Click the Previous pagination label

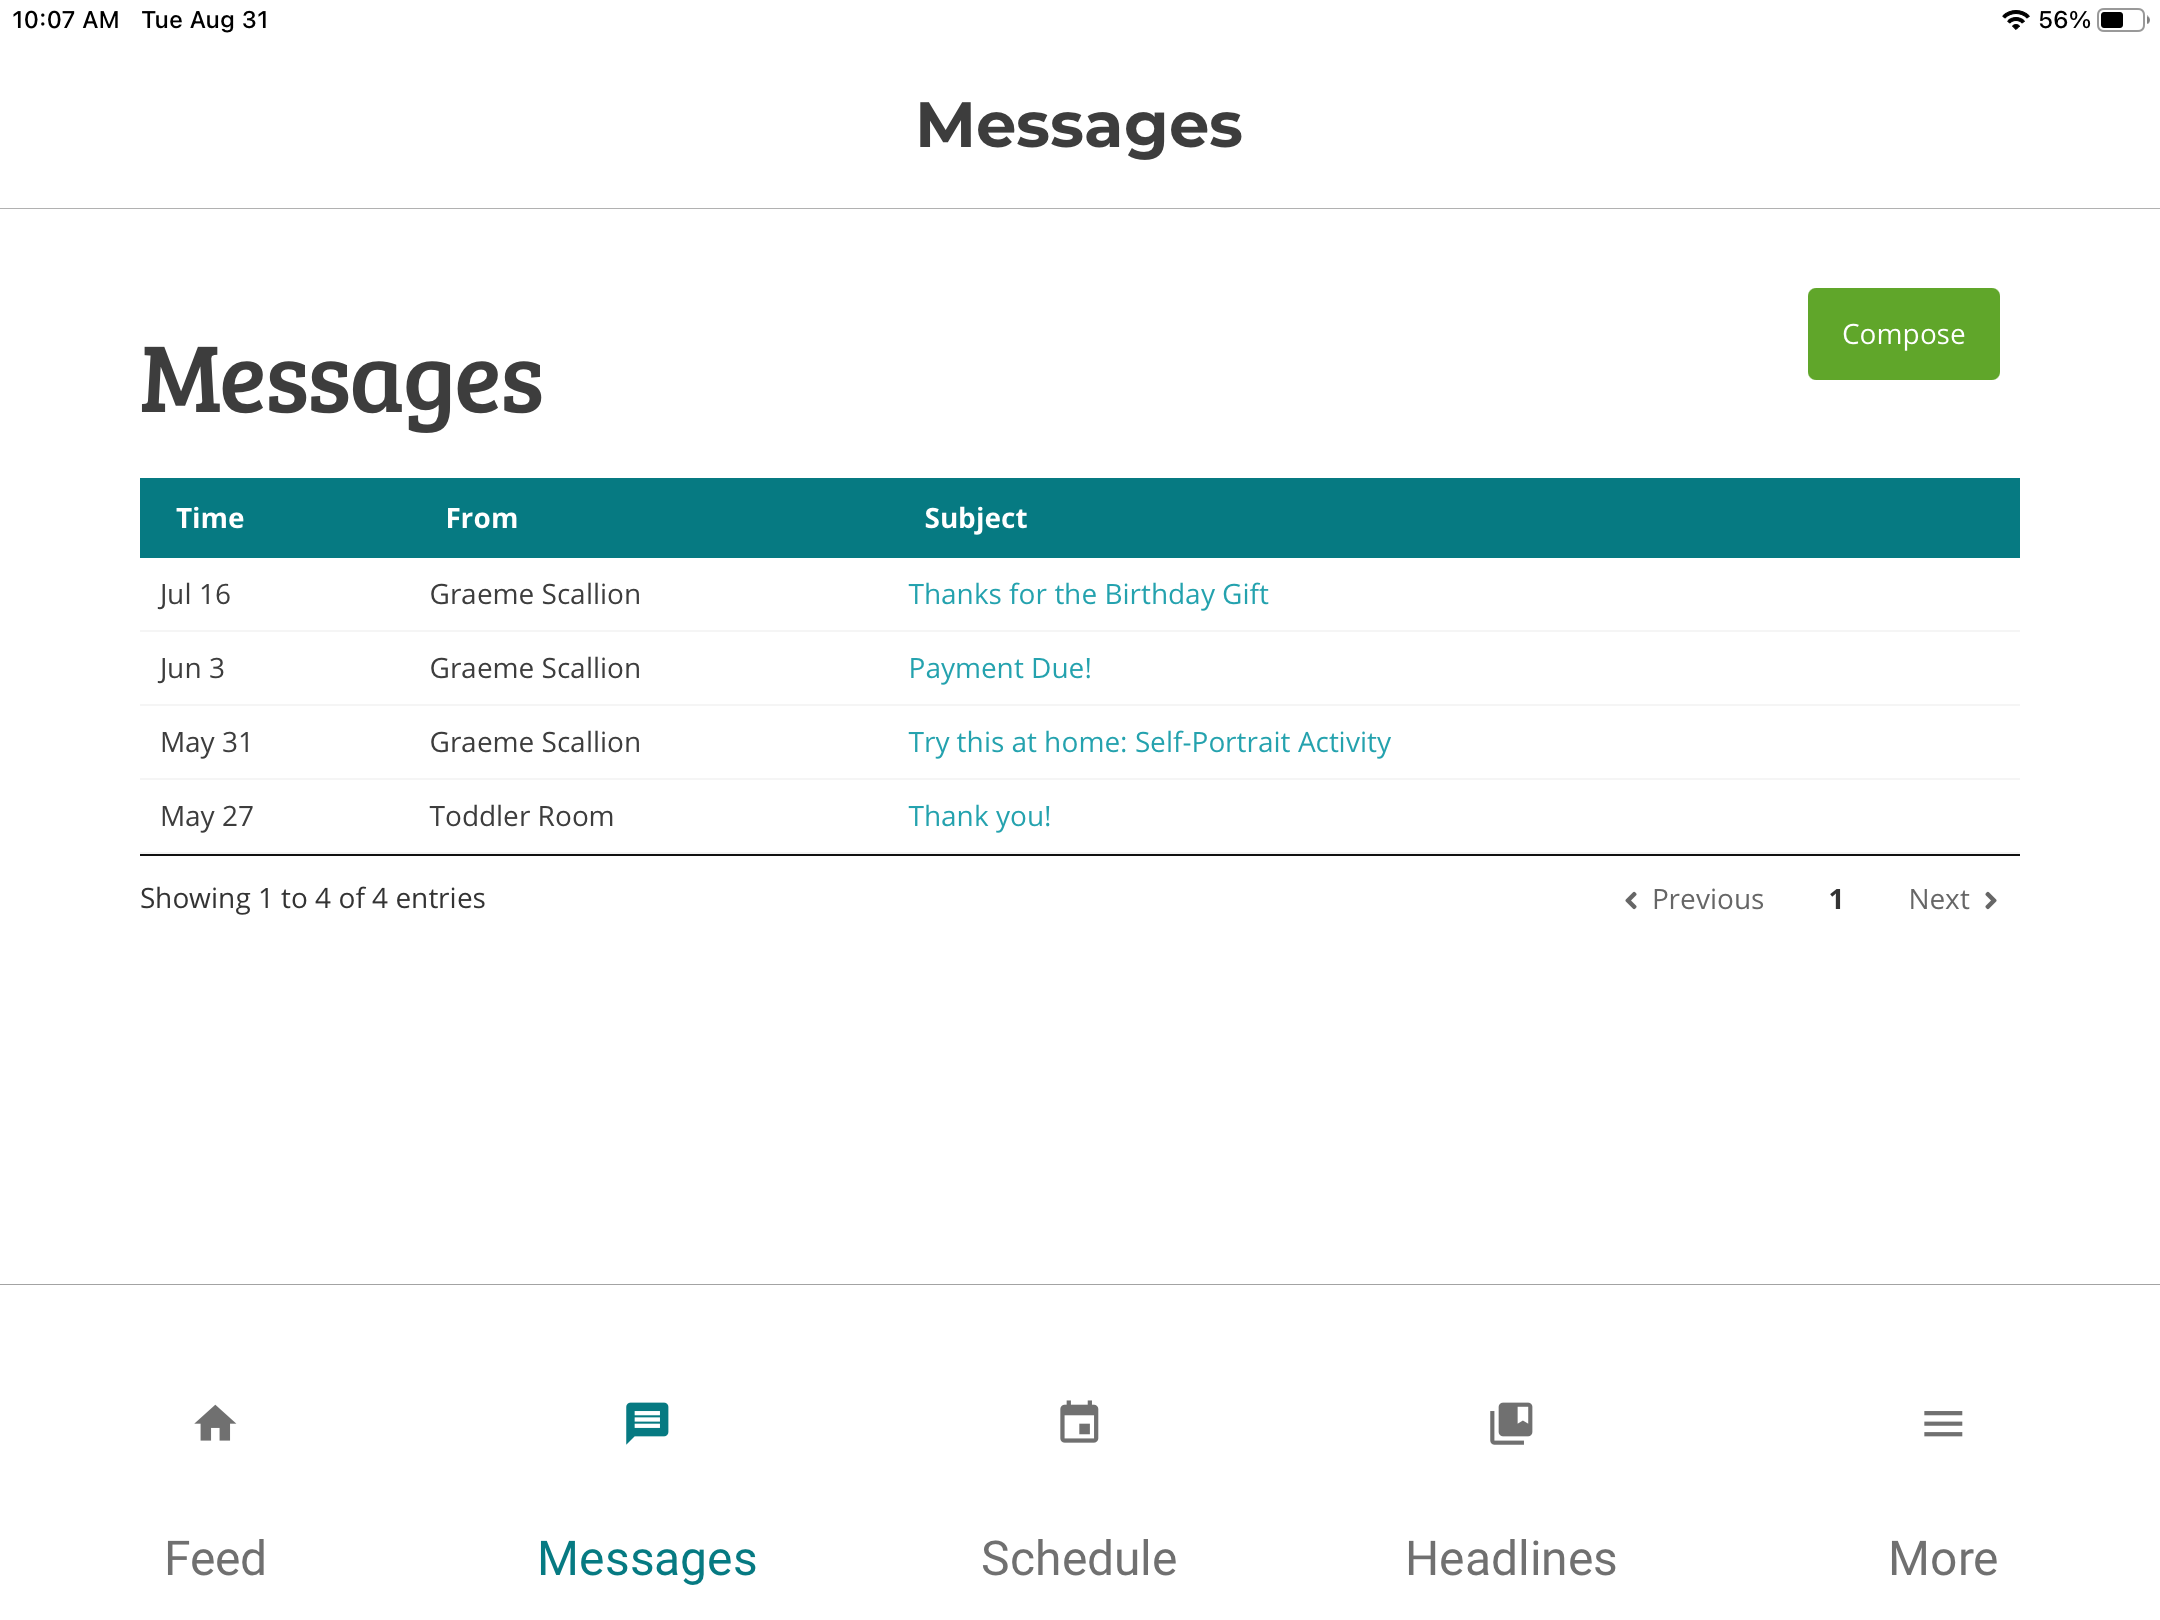[x=1708, y=899]
